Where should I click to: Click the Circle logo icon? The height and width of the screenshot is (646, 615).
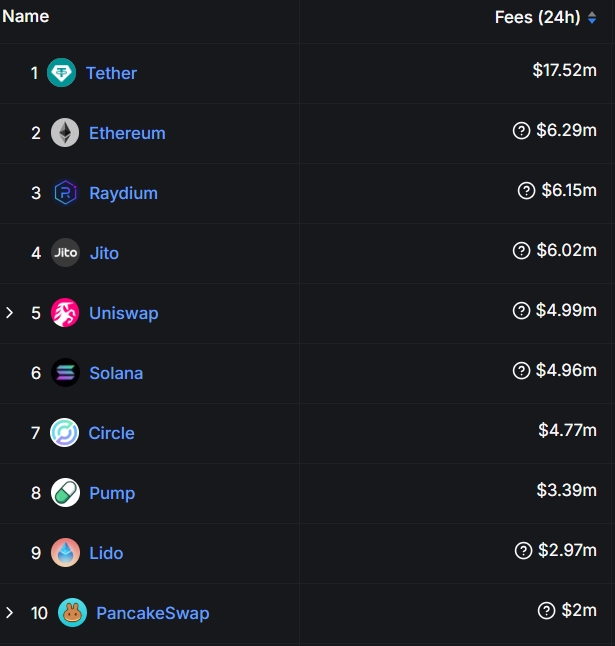click(x=64, y=433)
